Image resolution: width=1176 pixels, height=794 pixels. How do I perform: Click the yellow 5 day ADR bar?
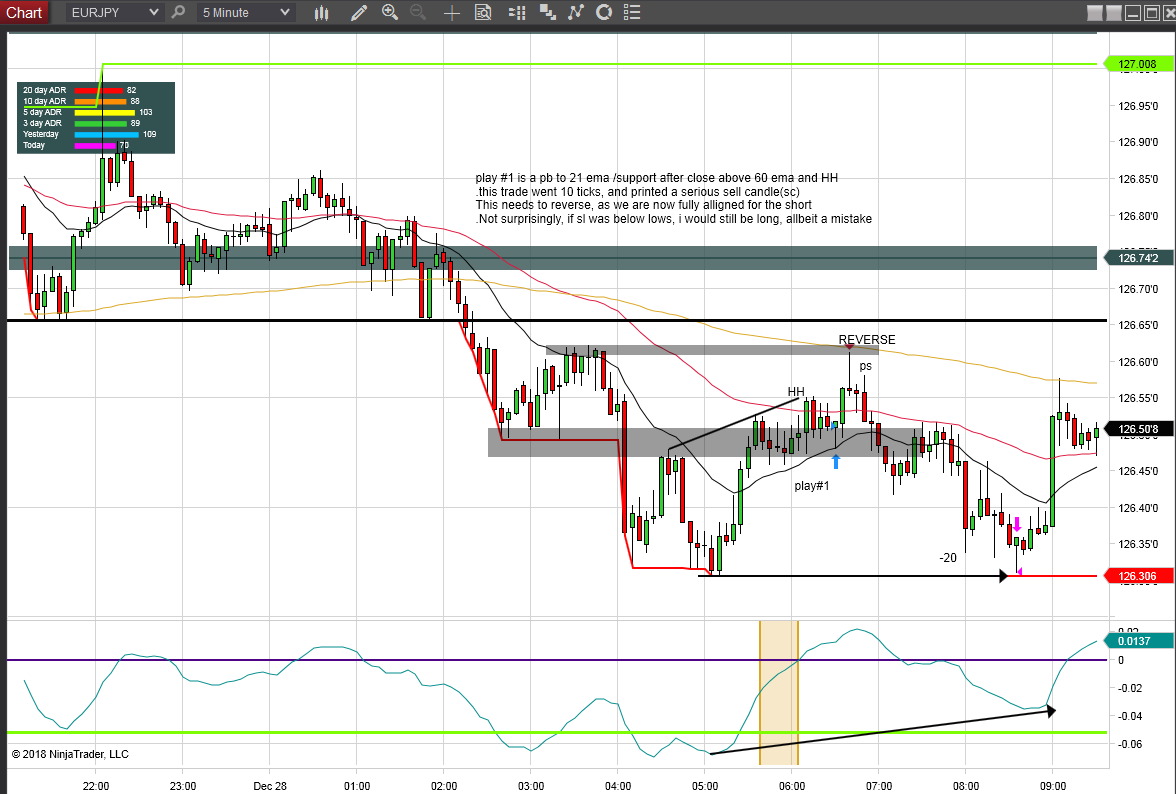click(x=104, y=112)
